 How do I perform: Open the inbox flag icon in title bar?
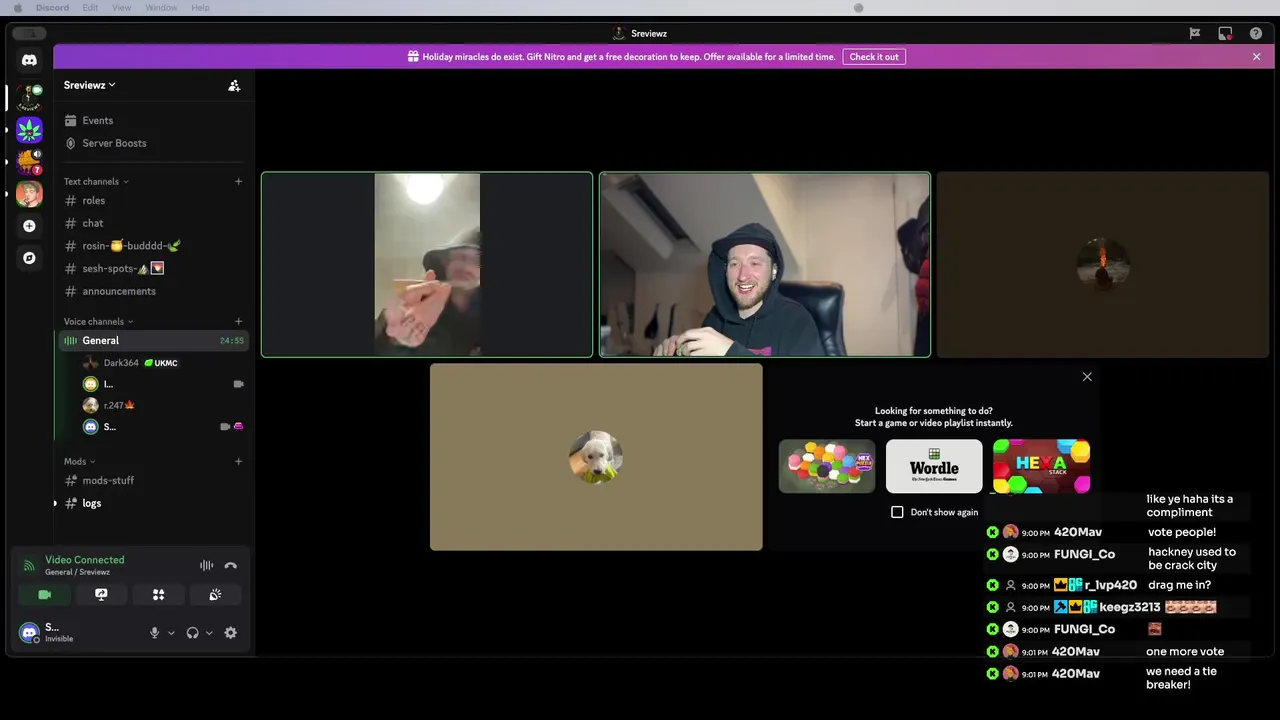tap(1194, 33)
